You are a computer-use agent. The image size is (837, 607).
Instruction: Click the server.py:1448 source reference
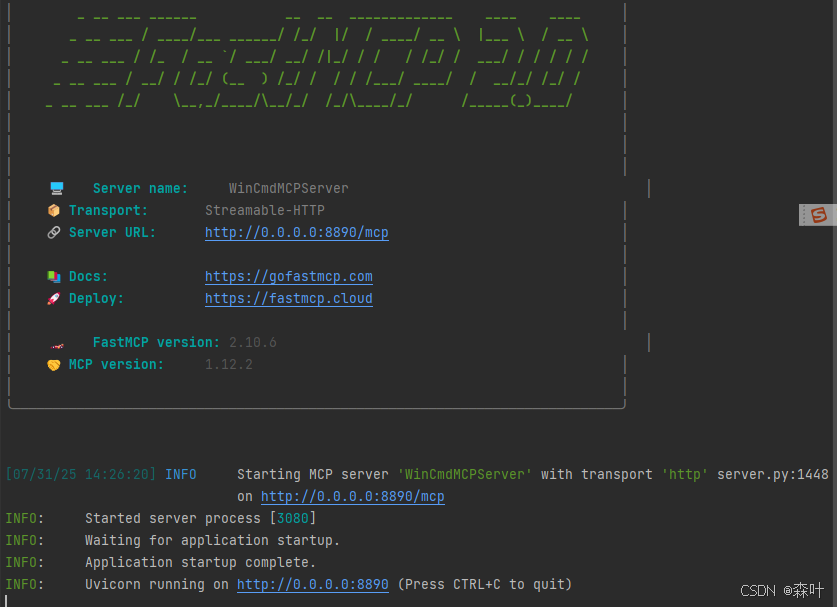tap(772, 475)
